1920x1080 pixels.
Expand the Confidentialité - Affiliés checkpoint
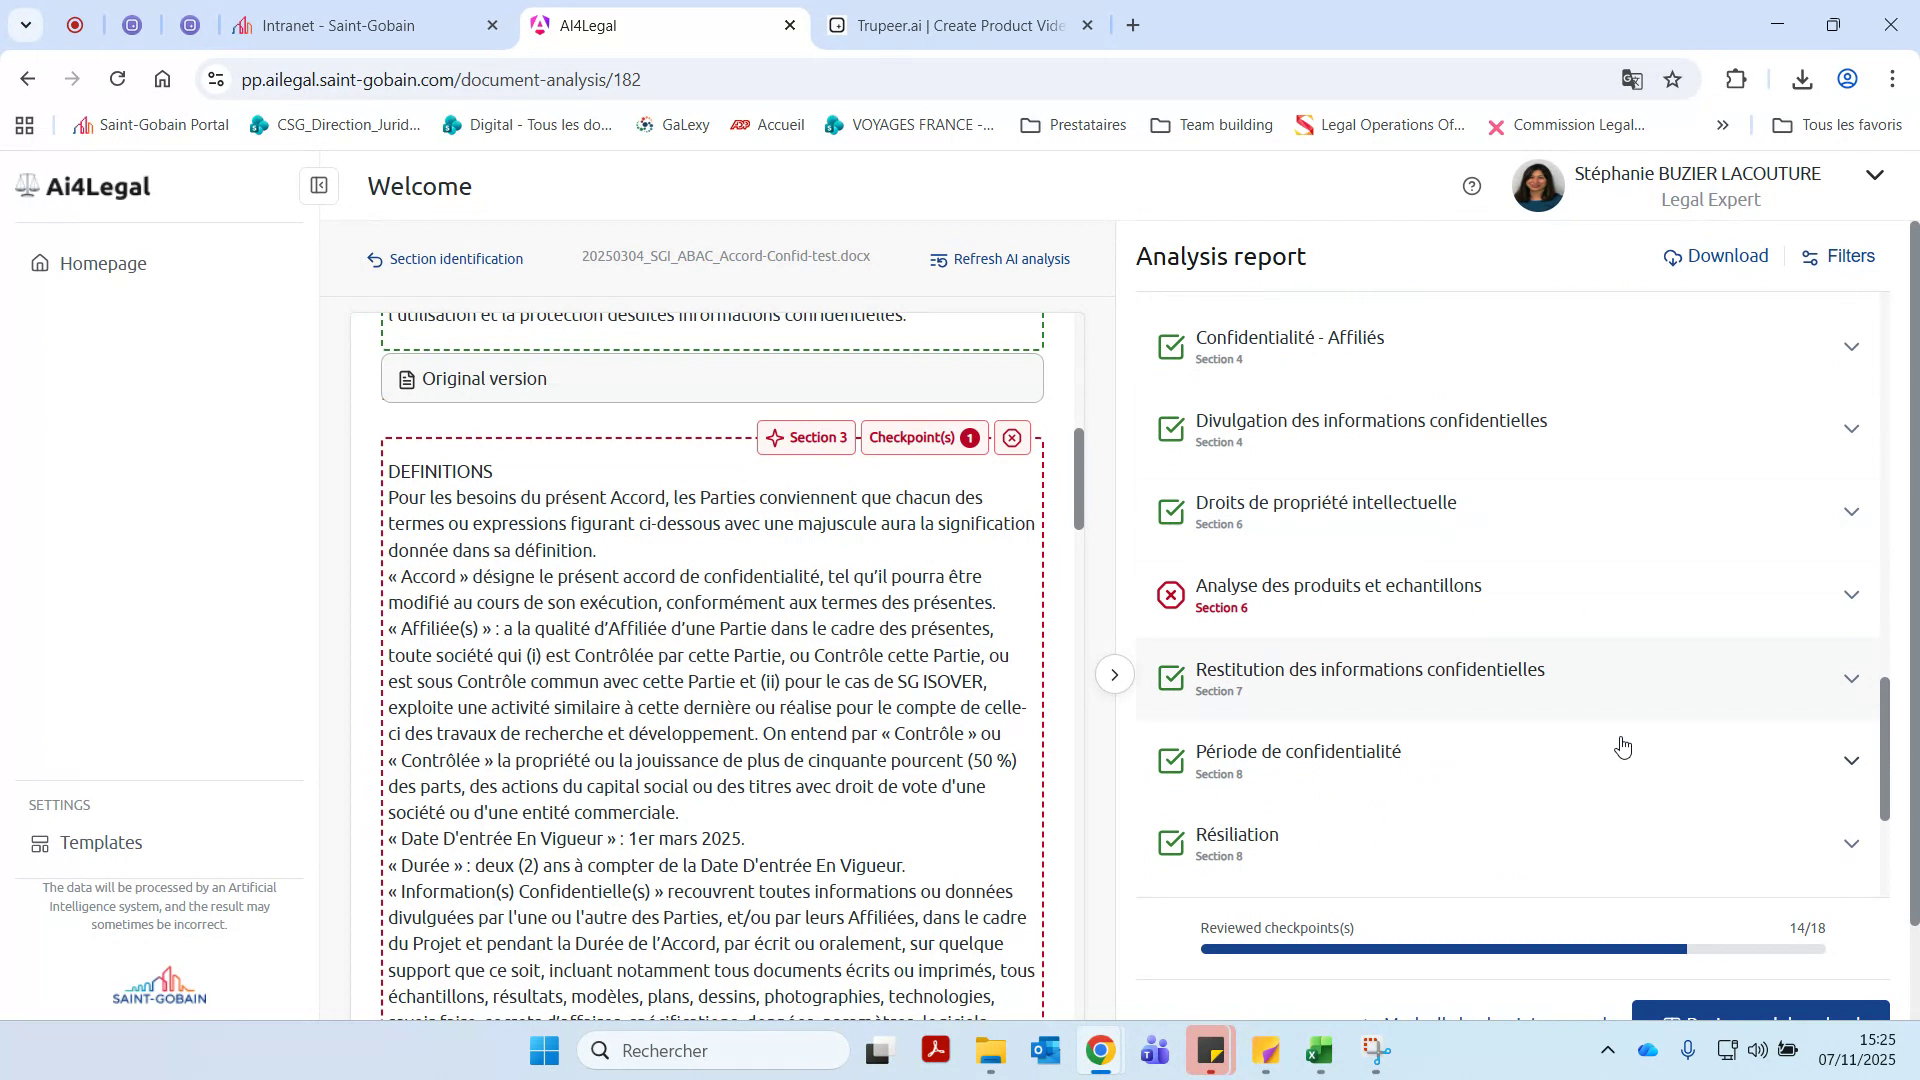coord(1851,346)
